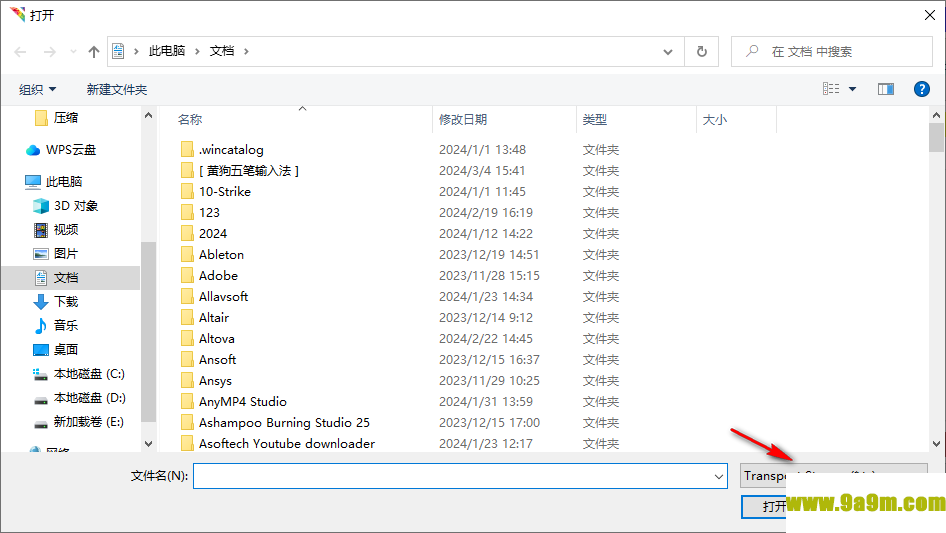Select the Ansoft folder

[x=217, y=360]
